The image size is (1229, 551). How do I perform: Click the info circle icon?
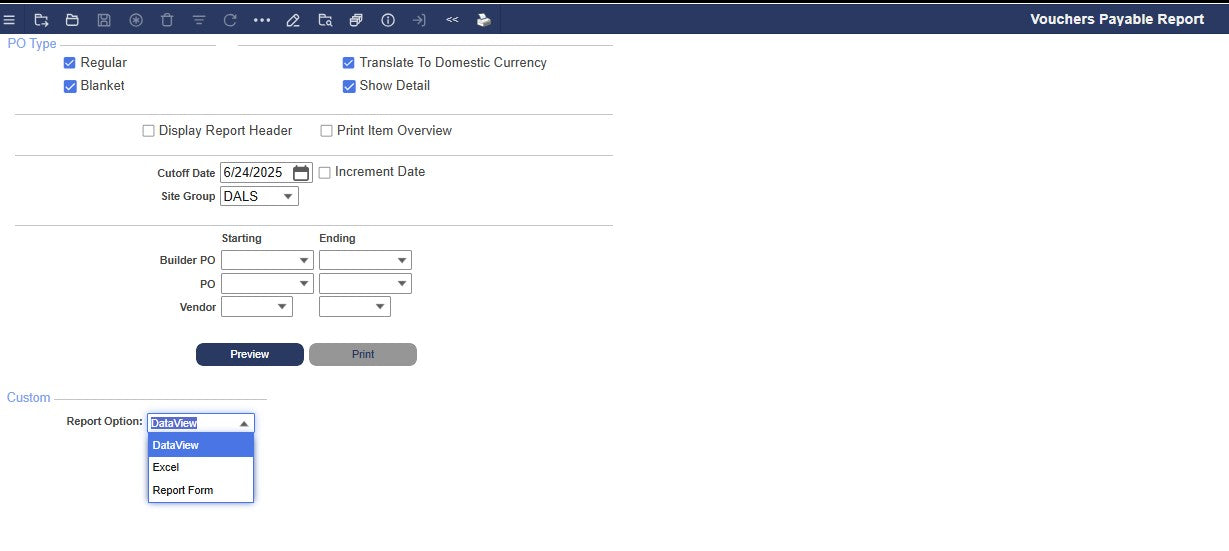[x=388, y=19]
